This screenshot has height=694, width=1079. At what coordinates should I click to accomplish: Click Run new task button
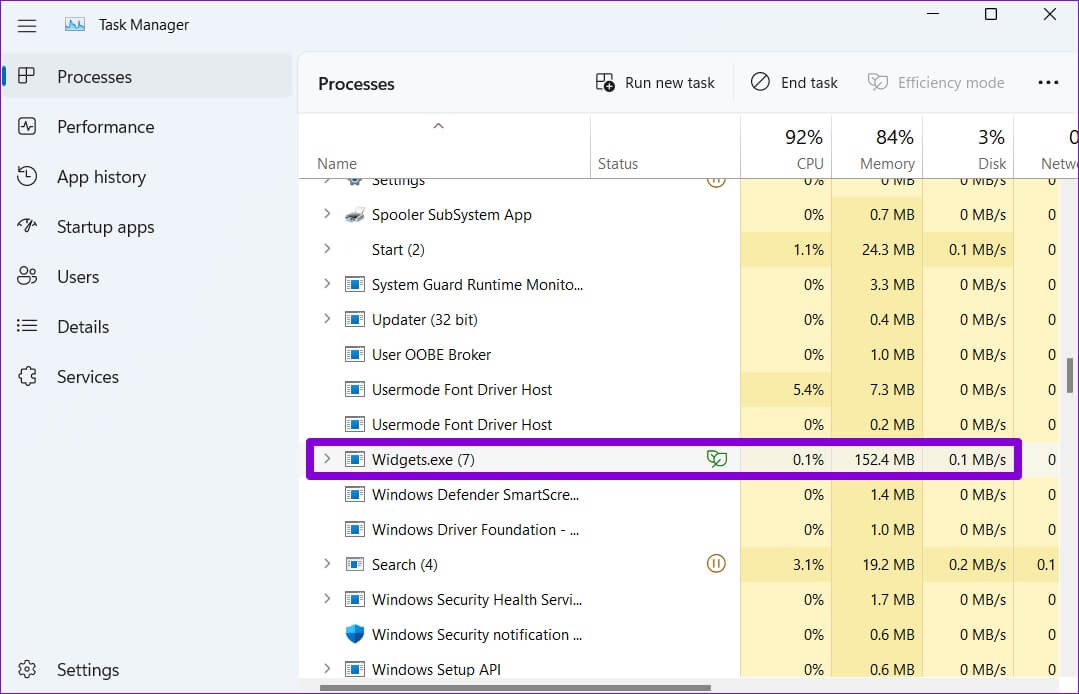[x=655, y=83]
